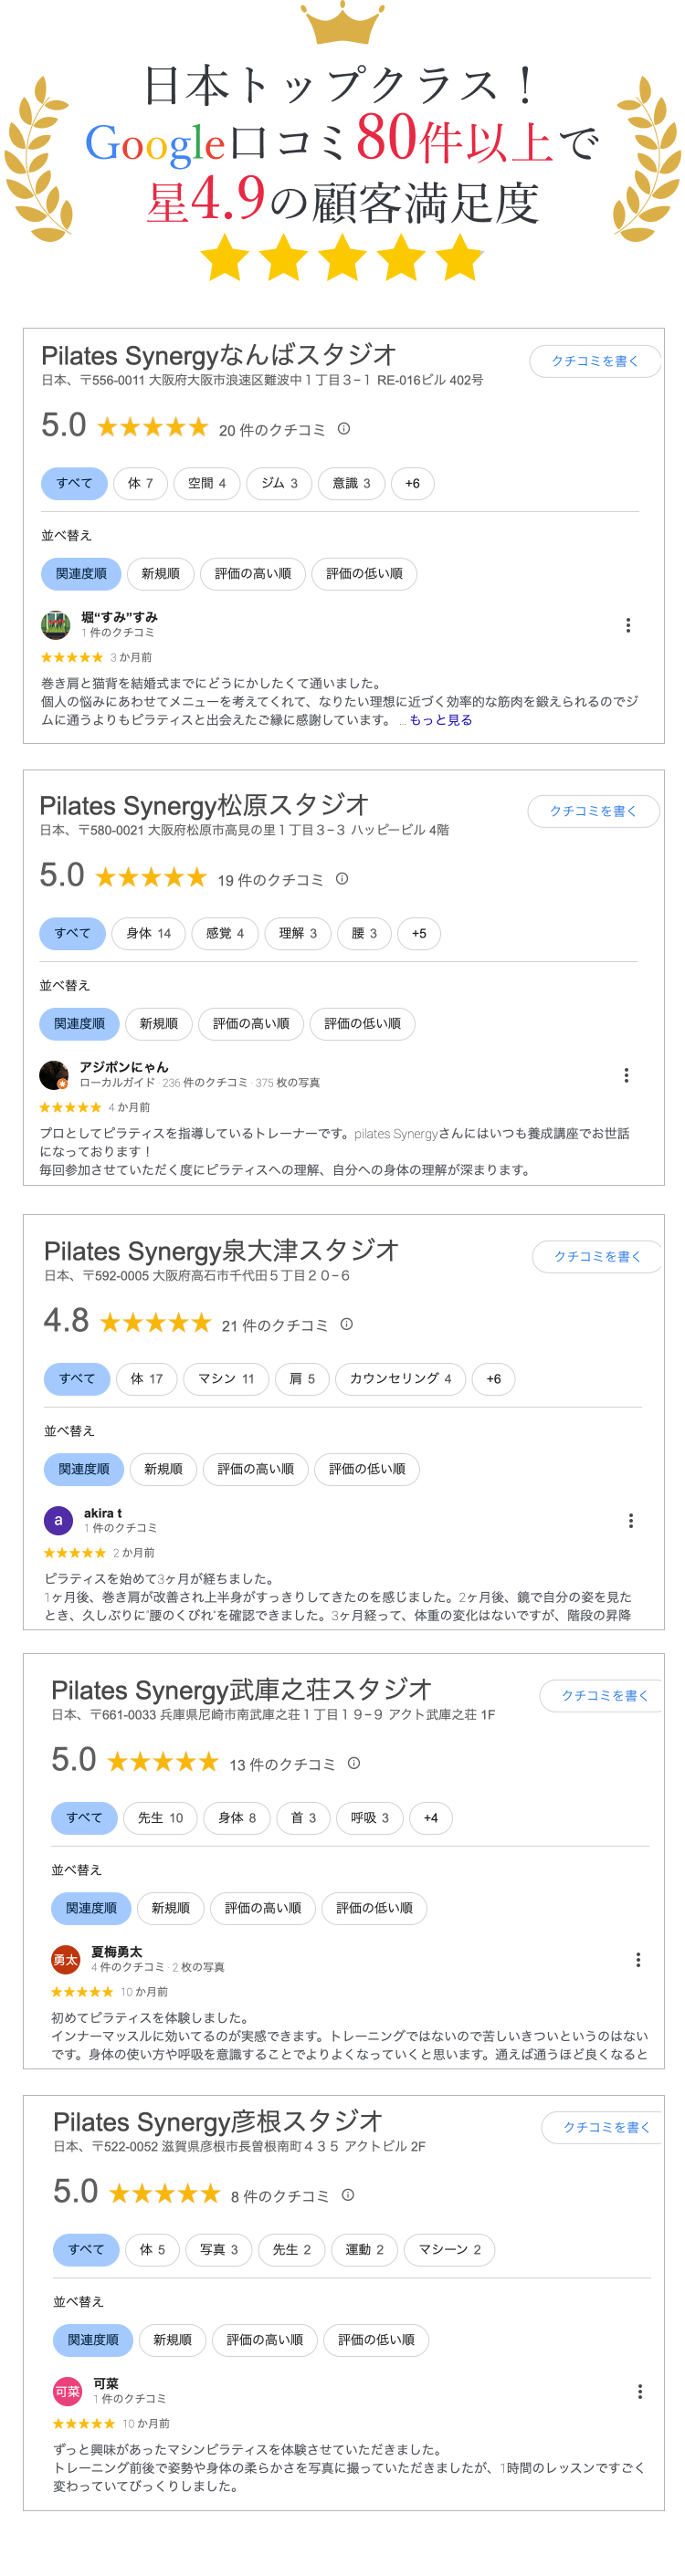This screenshot has height=2576, width=685.
Task: Open three-dot menu on アジポンにゃん review
Action: pyautogui.click(x=626, y=1075)
